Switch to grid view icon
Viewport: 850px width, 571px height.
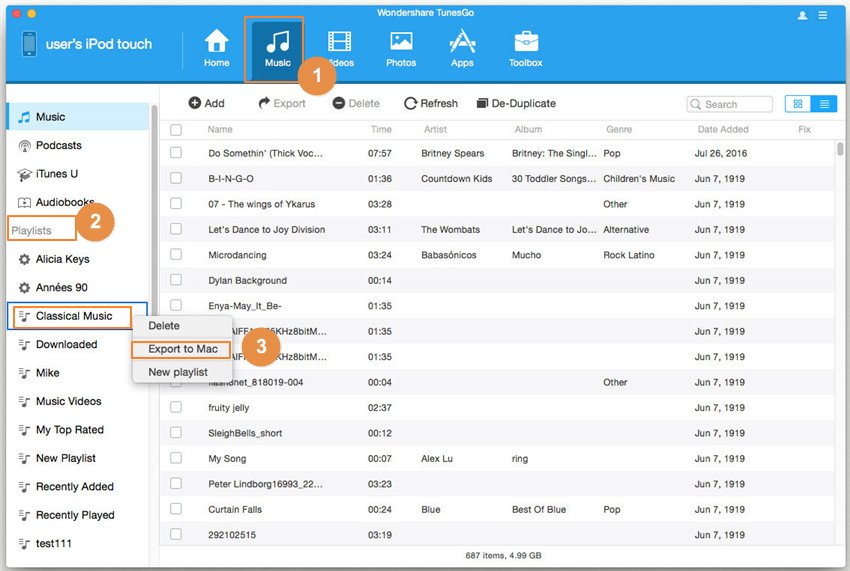(x=798, y=104)
